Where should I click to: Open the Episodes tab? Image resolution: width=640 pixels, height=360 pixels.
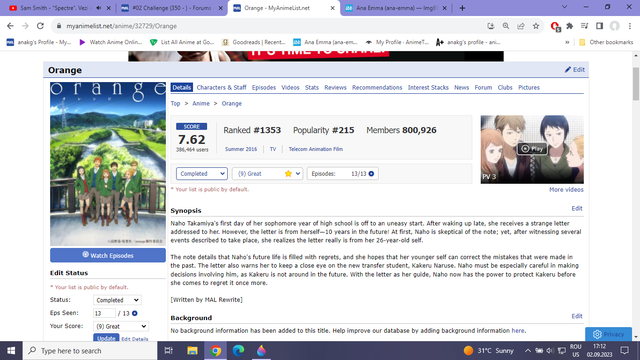pos(264,87)
